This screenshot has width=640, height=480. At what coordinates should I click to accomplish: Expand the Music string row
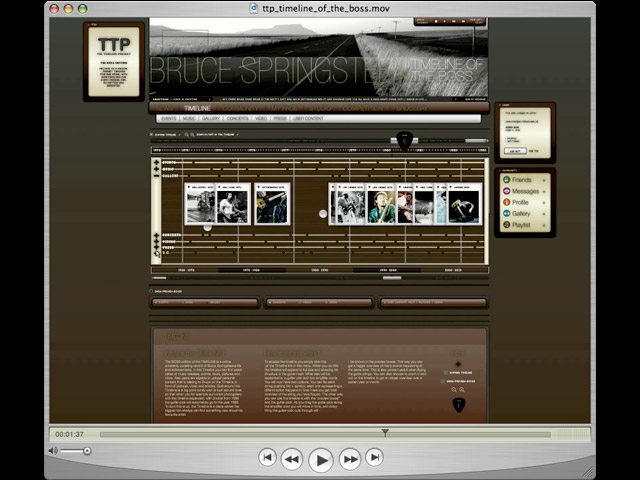click(x=156, y=169)
